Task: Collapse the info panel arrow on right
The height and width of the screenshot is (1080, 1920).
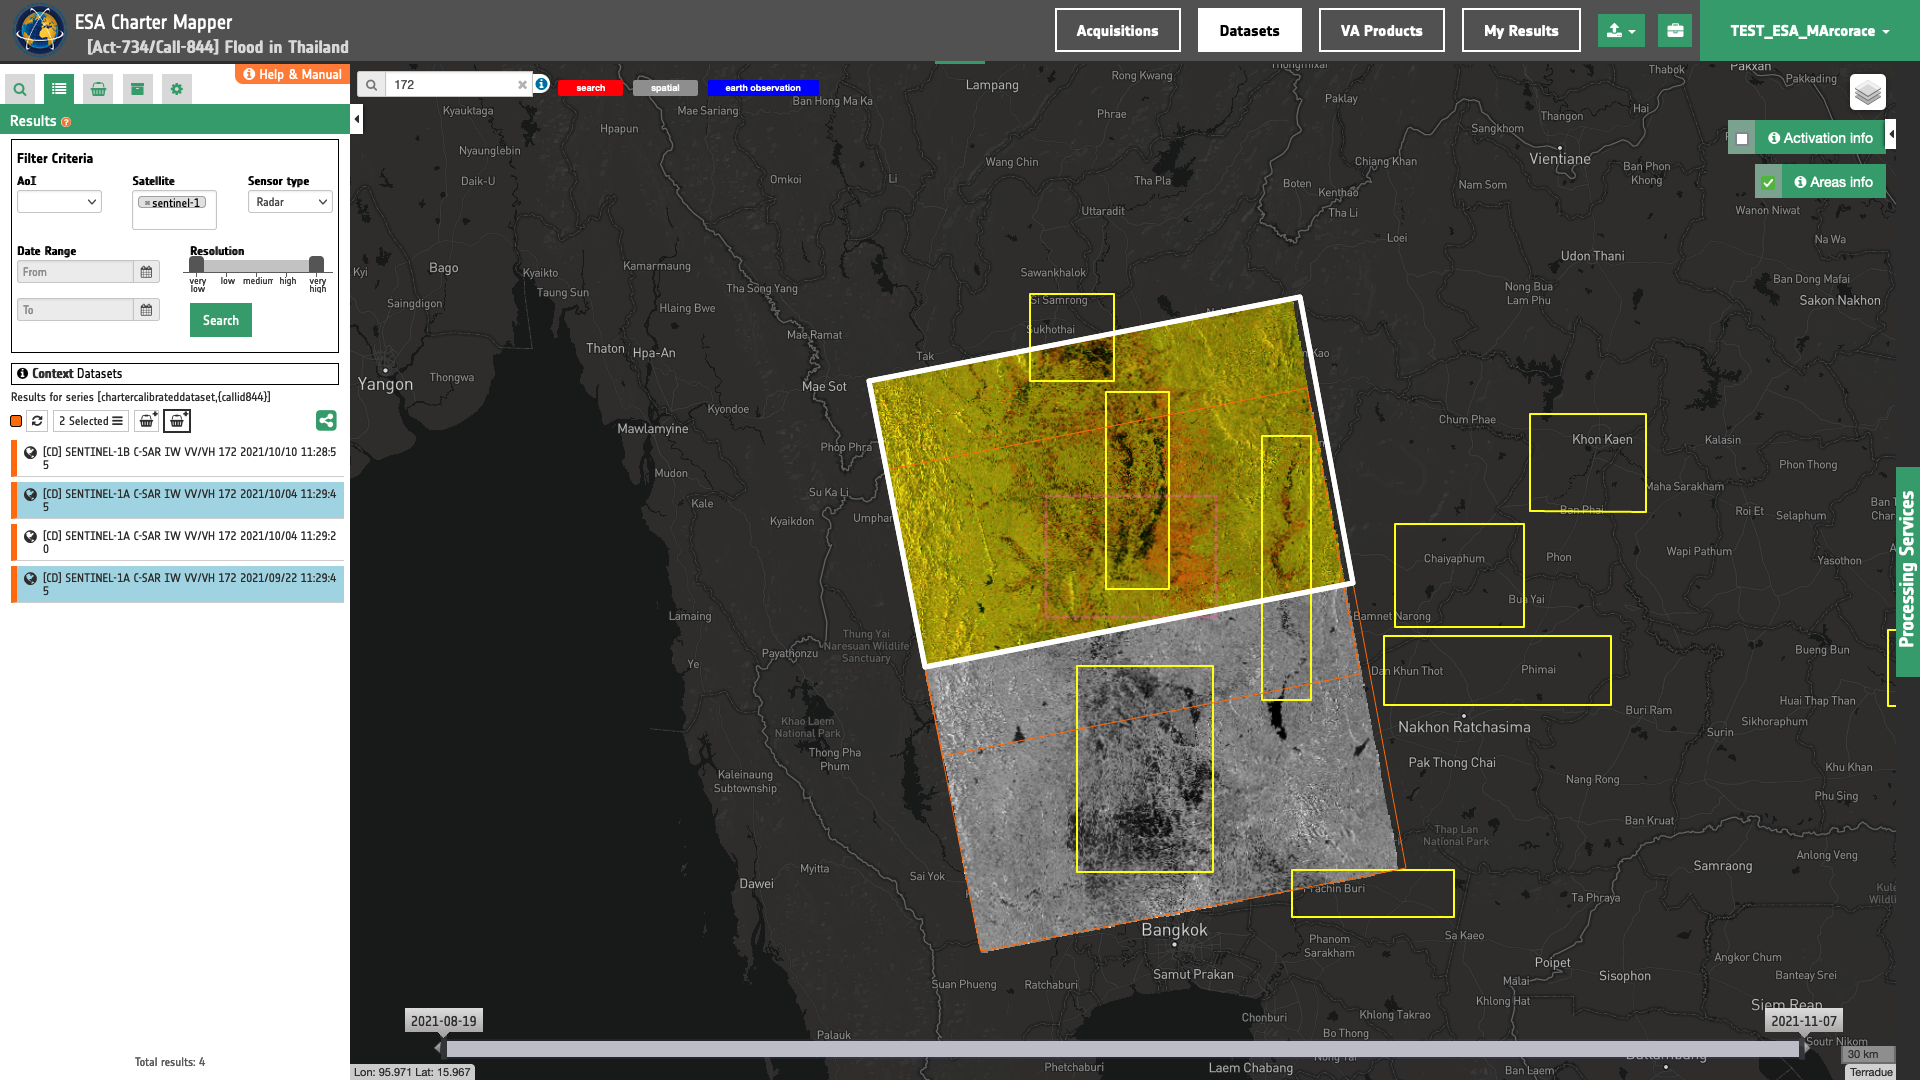Action: click(1891, 134)
